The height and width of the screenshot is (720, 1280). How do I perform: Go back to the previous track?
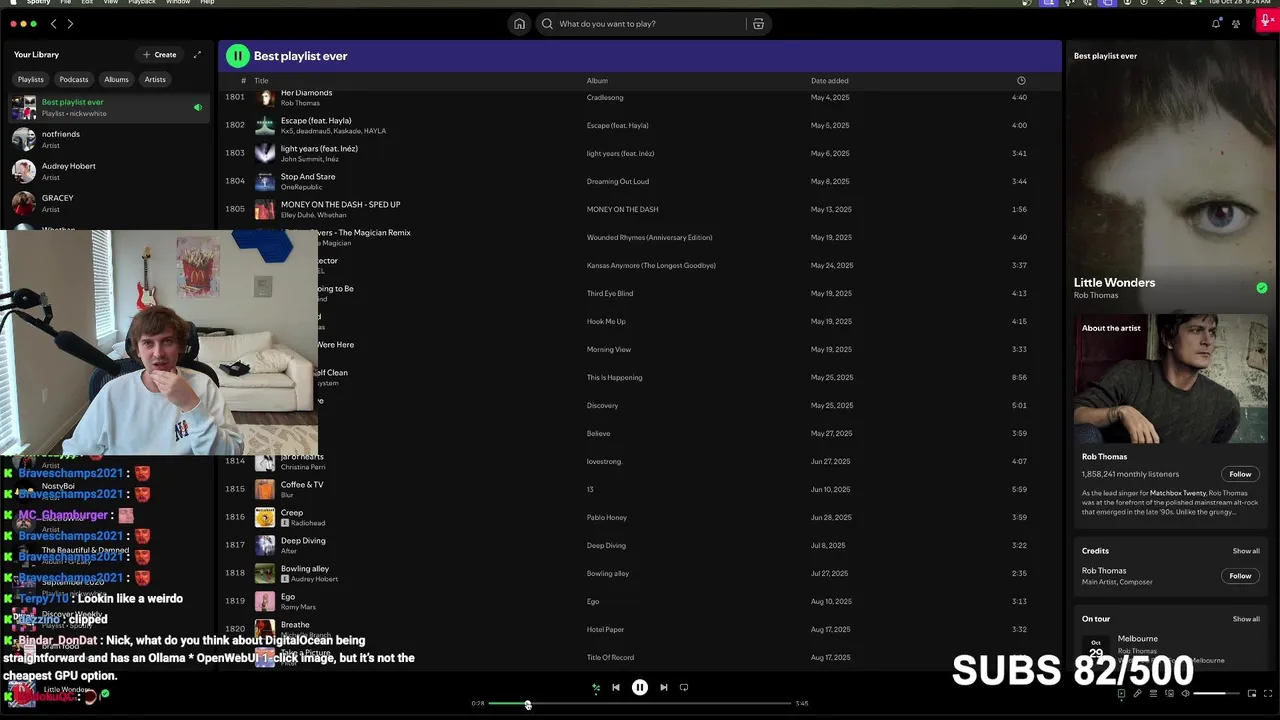click(x=616, y=687)
